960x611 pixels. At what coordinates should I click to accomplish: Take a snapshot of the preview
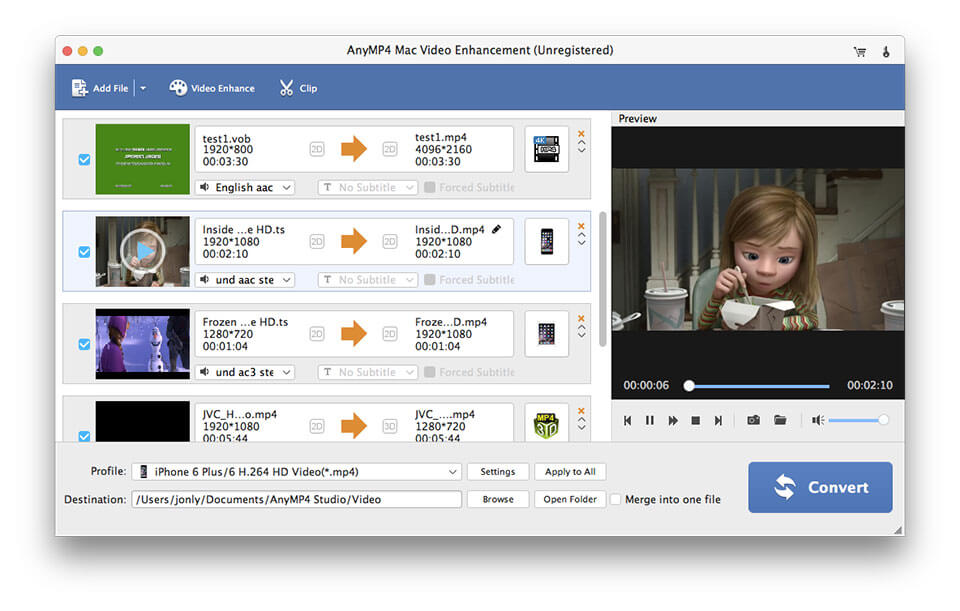[753, 421]
